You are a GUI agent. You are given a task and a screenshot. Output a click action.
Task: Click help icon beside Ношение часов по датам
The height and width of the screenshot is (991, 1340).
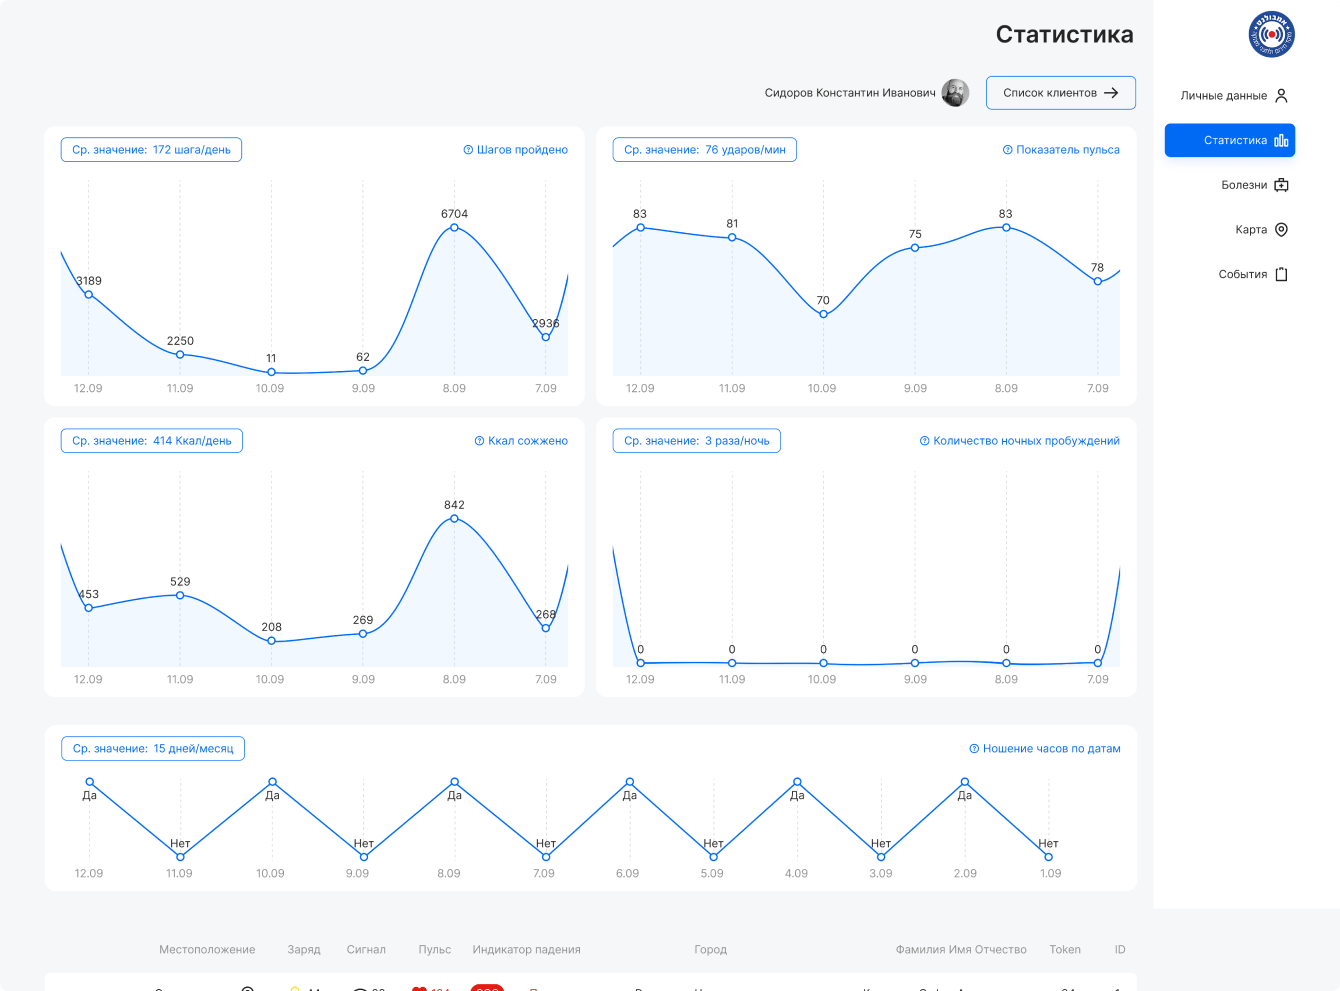click(974, 749)
